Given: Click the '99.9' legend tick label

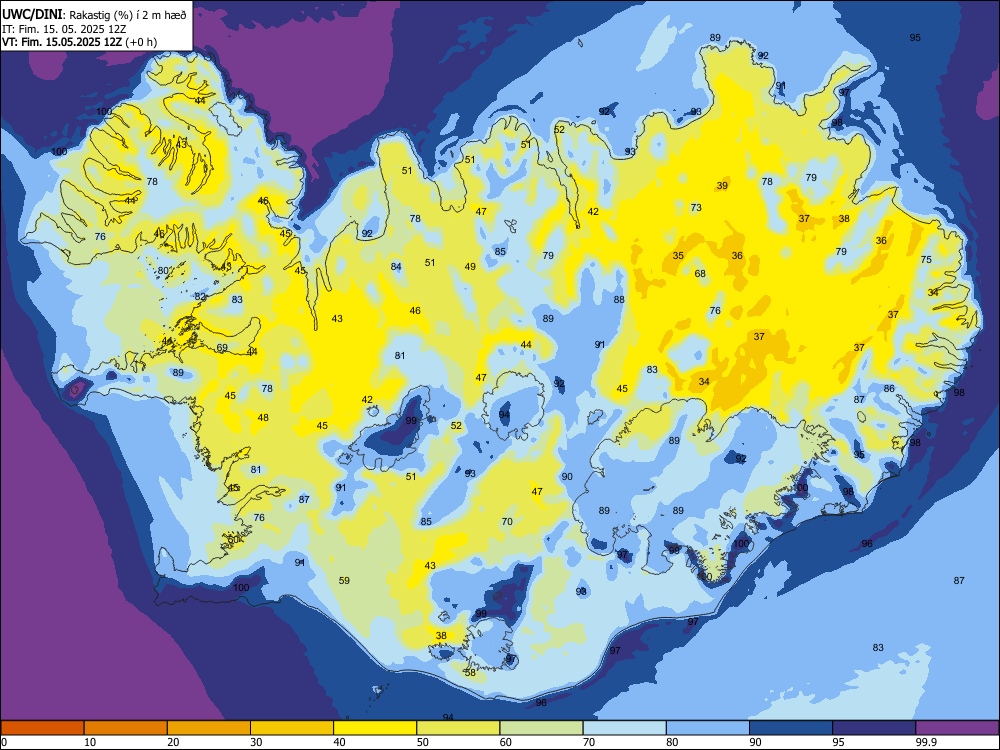Looking at the screenshot, I should point(925,742).
